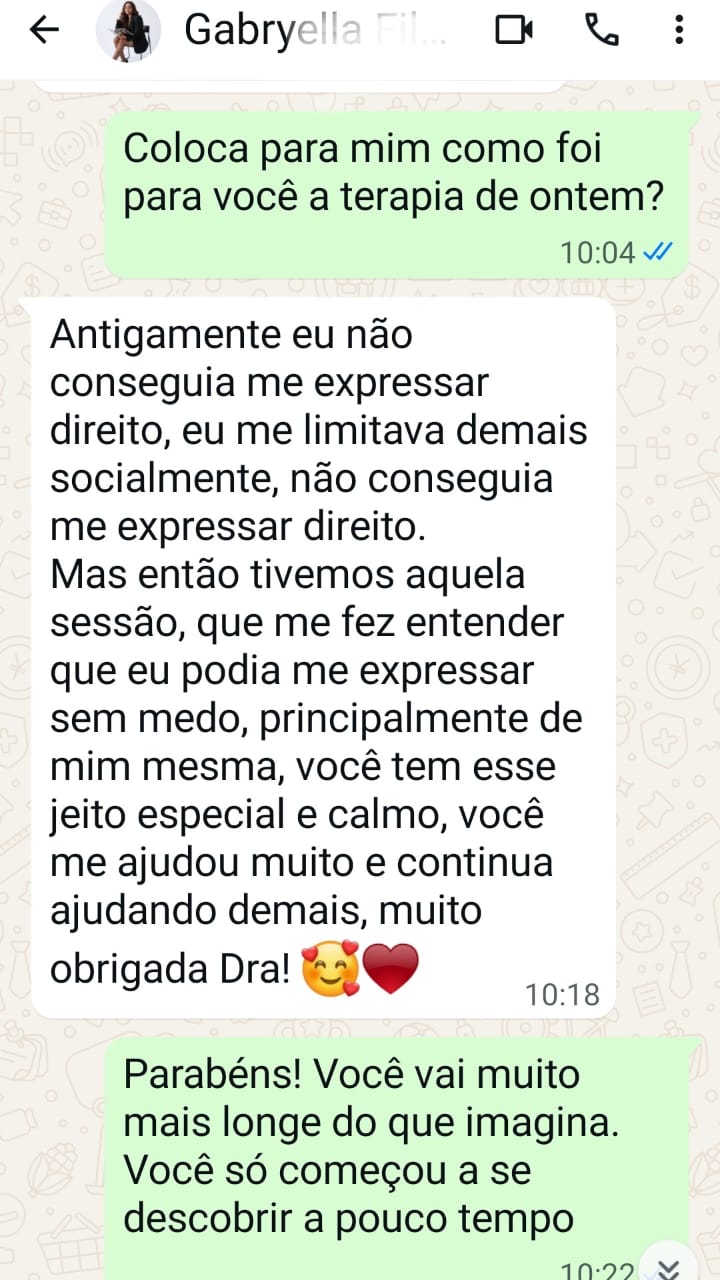The image size is (720, 1280).
Task: Open Gabryella's profile picture
Action: coord(128,31)
